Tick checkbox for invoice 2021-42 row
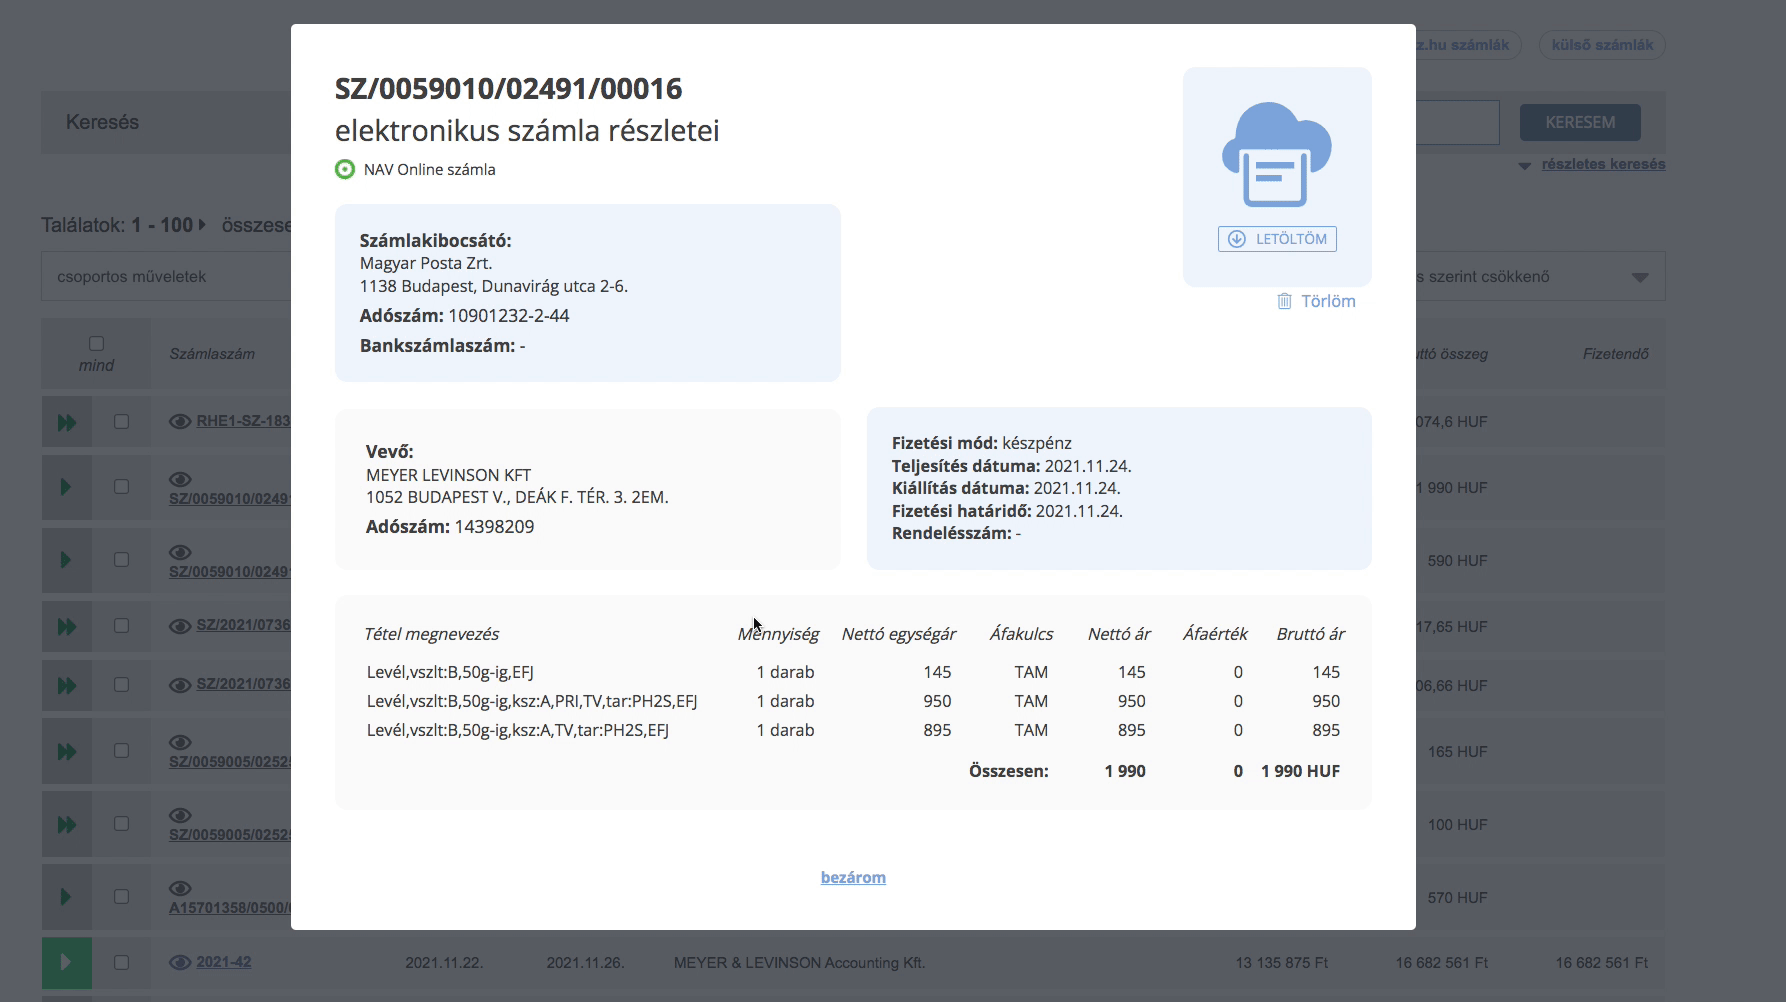Screen dimensions: 1786x1002 point(121,963)
